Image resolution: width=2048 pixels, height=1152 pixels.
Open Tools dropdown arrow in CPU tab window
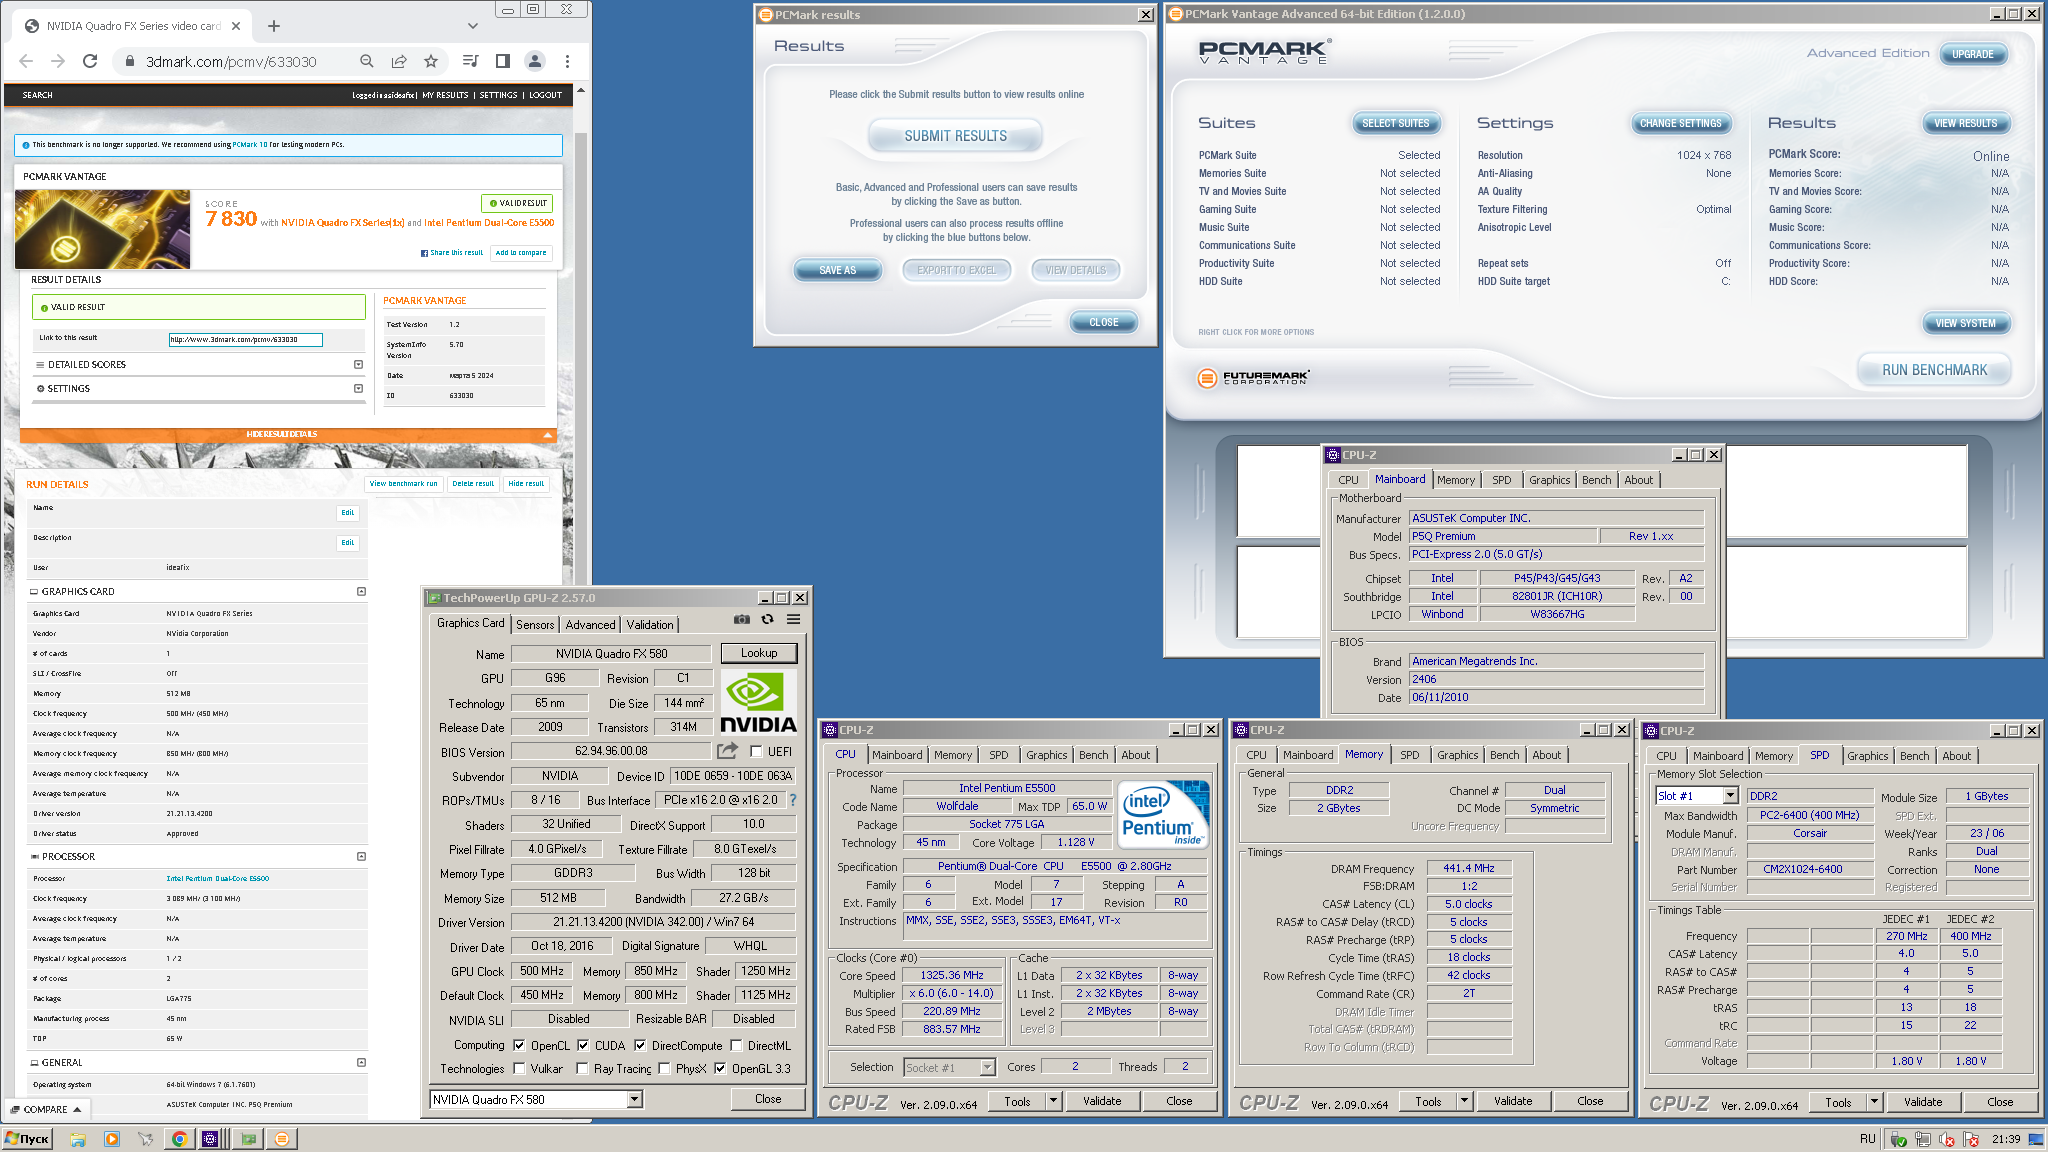pyautogui.click(x=1053, y=1101)
